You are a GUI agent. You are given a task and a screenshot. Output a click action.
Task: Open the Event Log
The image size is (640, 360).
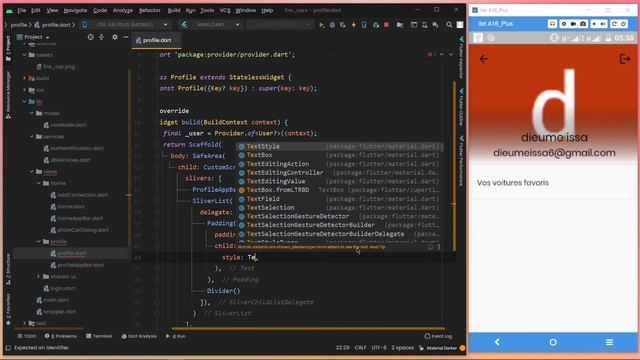tap(438, 336)
